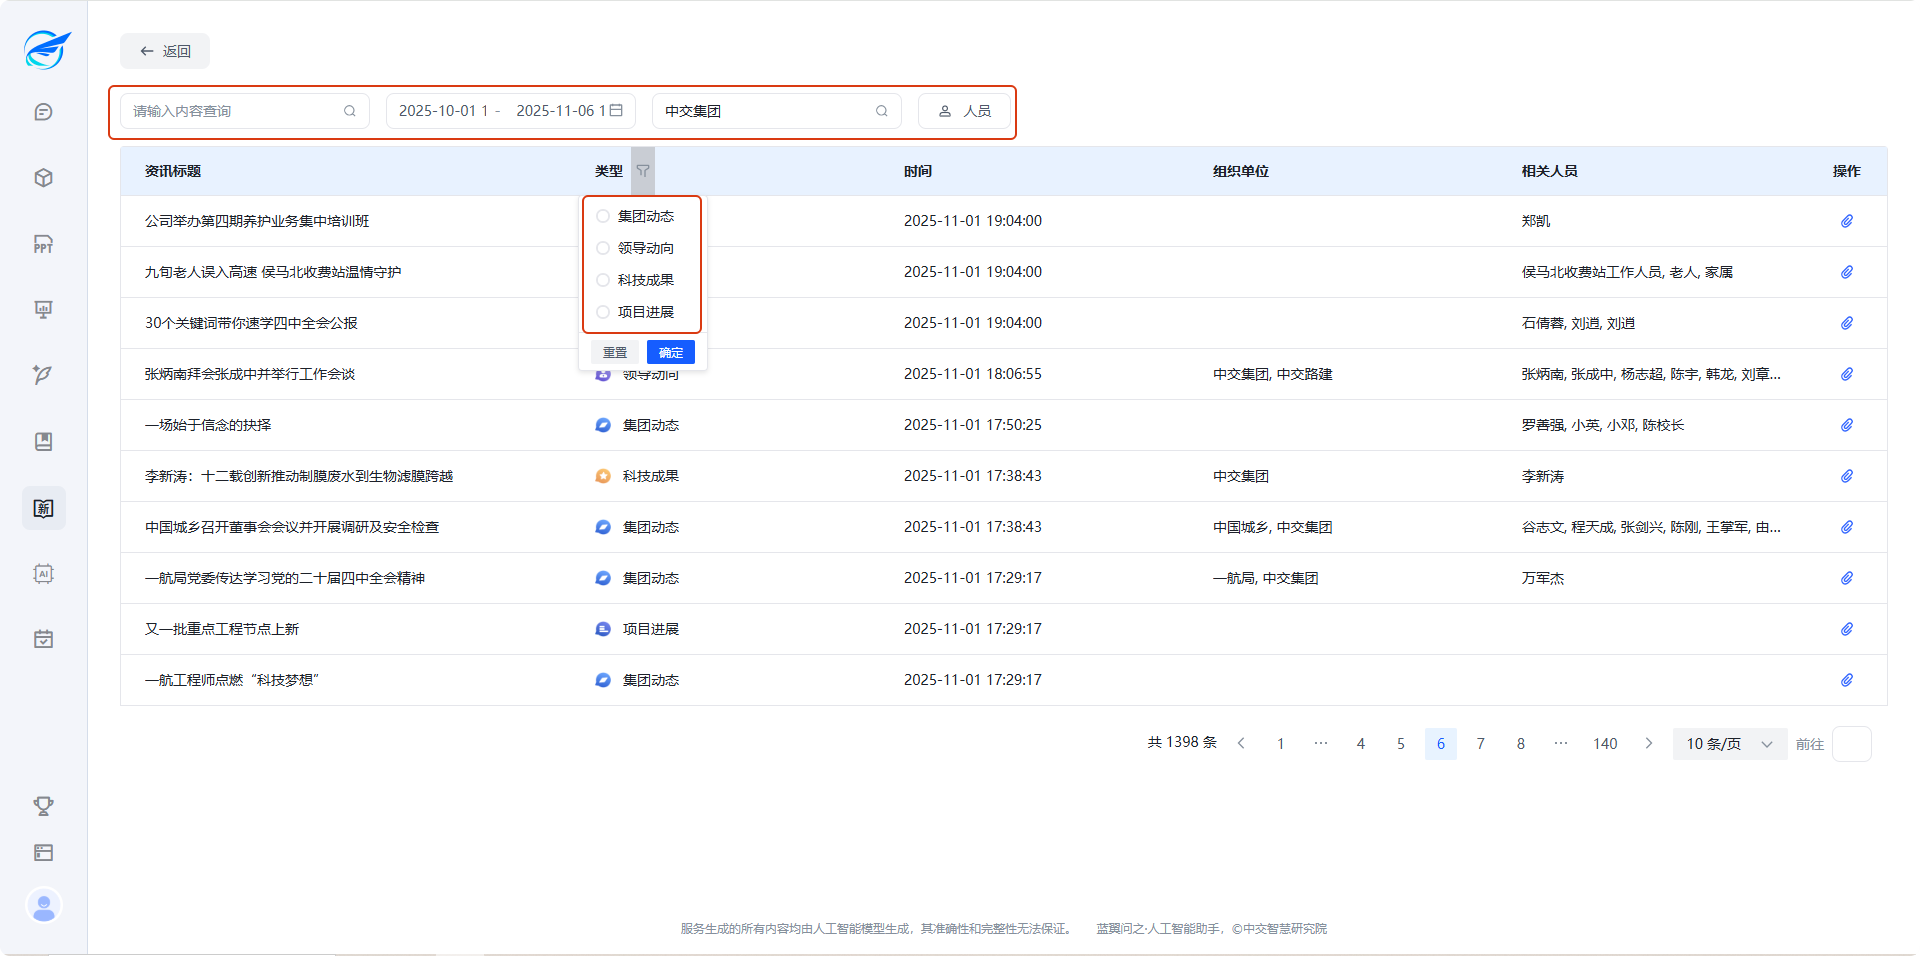Focus the 前往 page jump input box
The width and height of the screenshot is (1920, 956).
pyautogui.click(x=1852, y=744)
